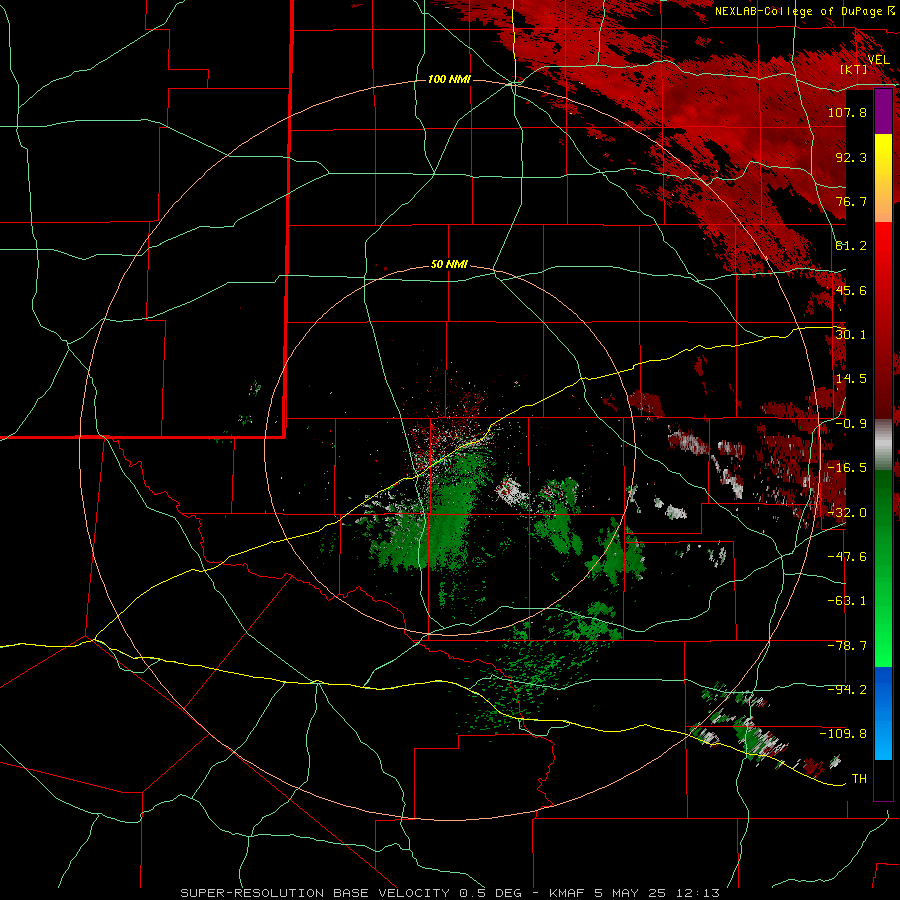Click the gray zero-velocity color bar segment
Screen dimensions: 900x900
pyautogui.click(x=883, y=445)
